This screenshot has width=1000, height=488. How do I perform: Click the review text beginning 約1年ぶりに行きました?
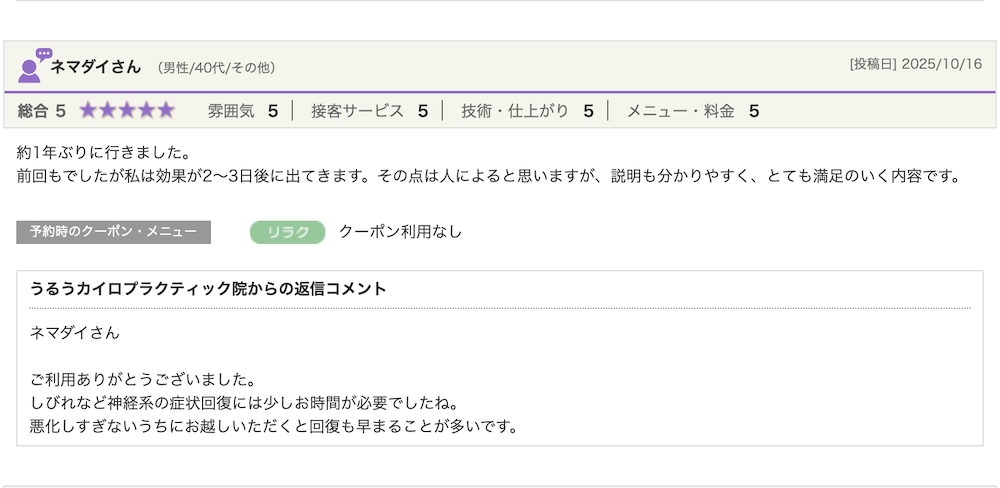coord(489,165)
